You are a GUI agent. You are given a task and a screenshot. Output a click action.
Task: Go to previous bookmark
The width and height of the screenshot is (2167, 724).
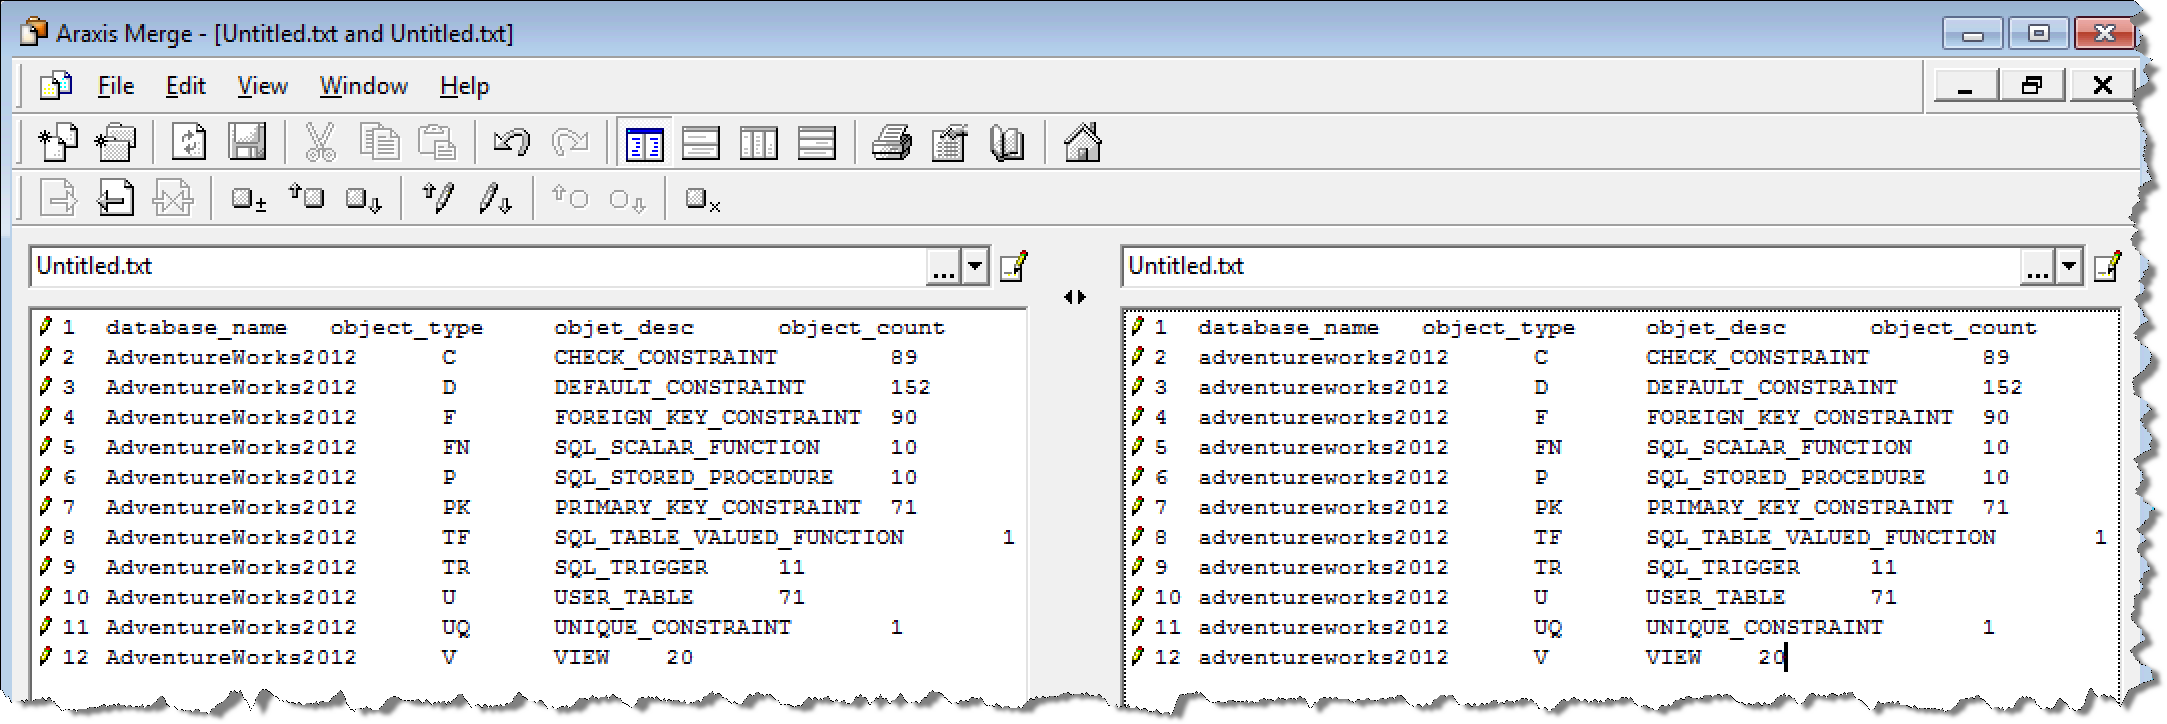[306, 198]
